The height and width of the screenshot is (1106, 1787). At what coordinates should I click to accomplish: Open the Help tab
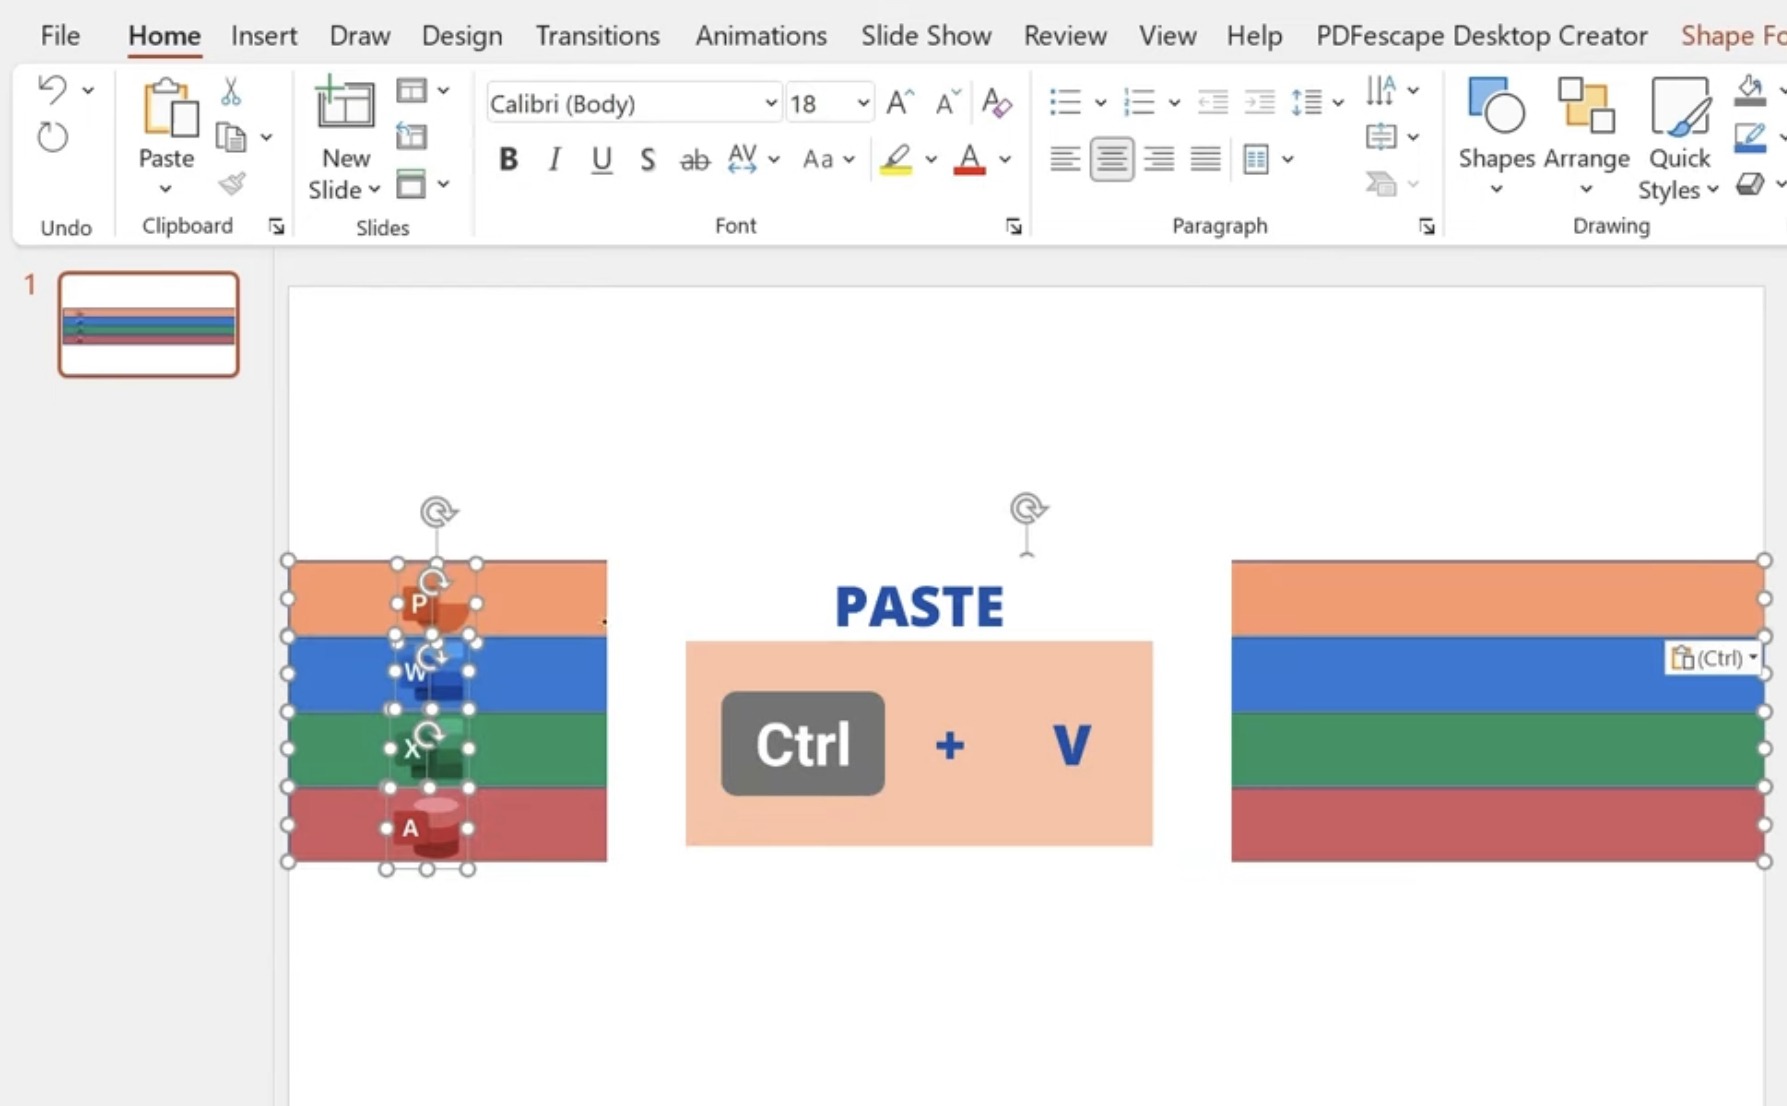pos(1254,35)
